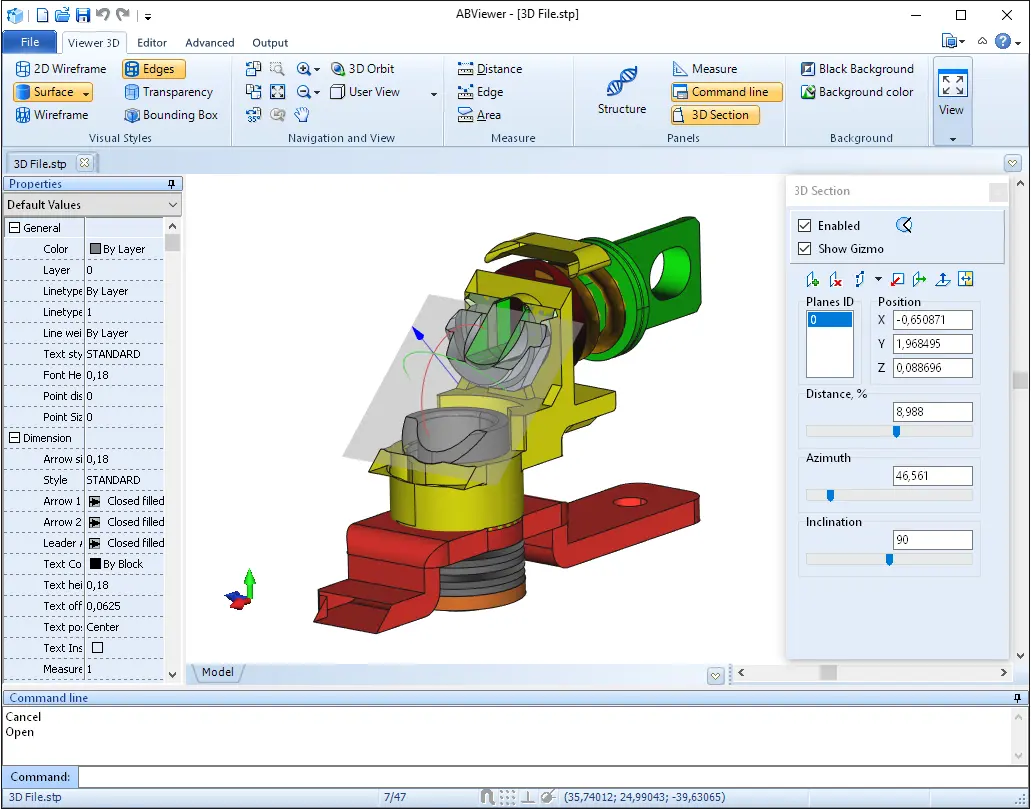The width and height of the screenshot is (1031, 809).
Task: Open the File menu tab
Action: (x=30, y=42)
